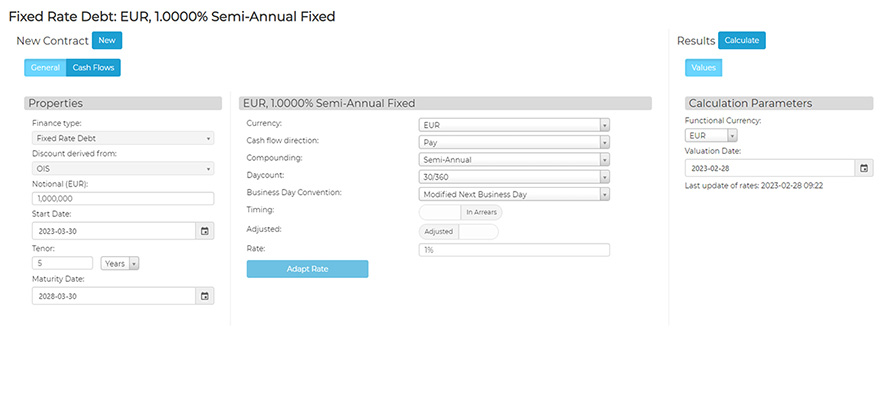Open the Start Date calendar picker
Viewport: 895px width, 410px height.
click(x=205, y=231)
